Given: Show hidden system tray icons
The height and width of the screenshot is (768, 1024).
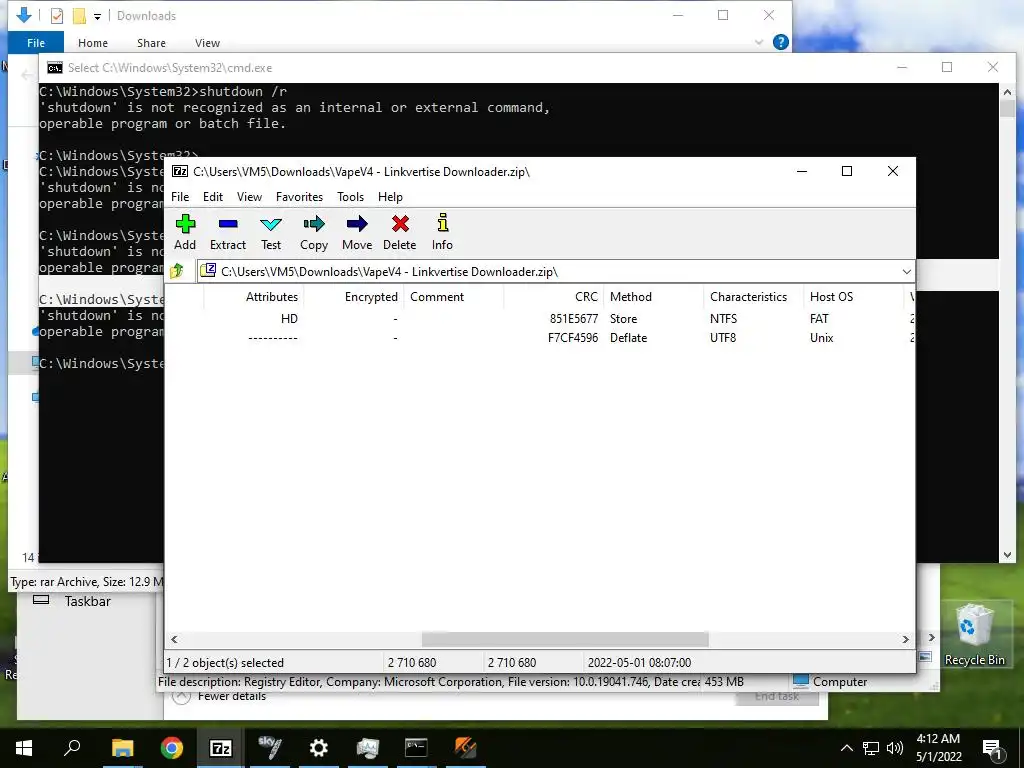Looking at the screenshot, I should pyautogui.click(x=846, y=748).
